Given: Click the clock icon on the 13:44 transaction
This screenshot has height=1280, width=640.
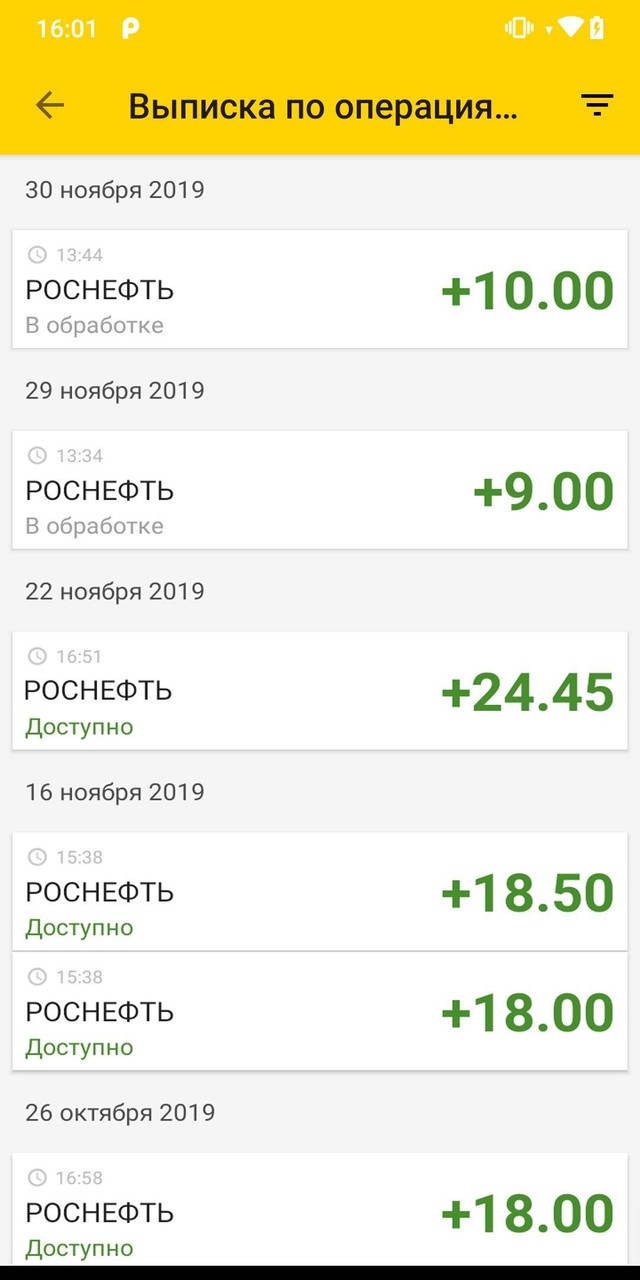Looking at the screenshot, I should pyautogui.click(x=38, y=255).
